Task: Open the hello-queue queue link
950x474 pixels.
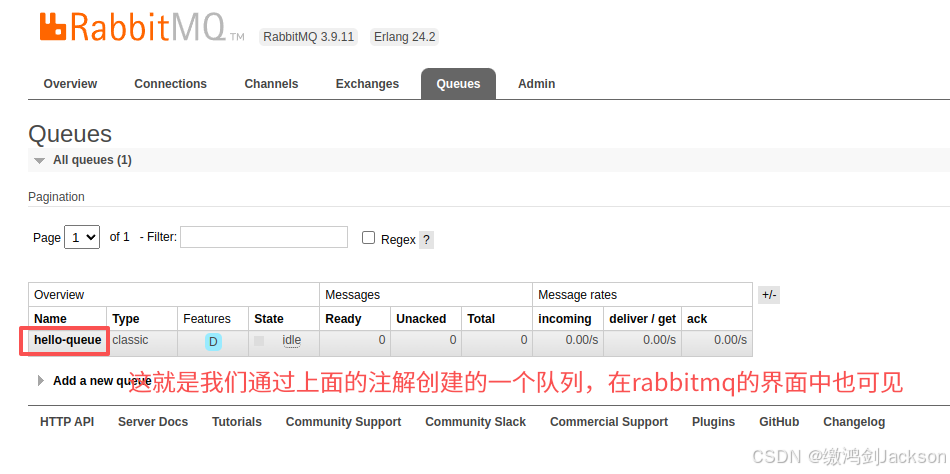Action: [68, 340]
